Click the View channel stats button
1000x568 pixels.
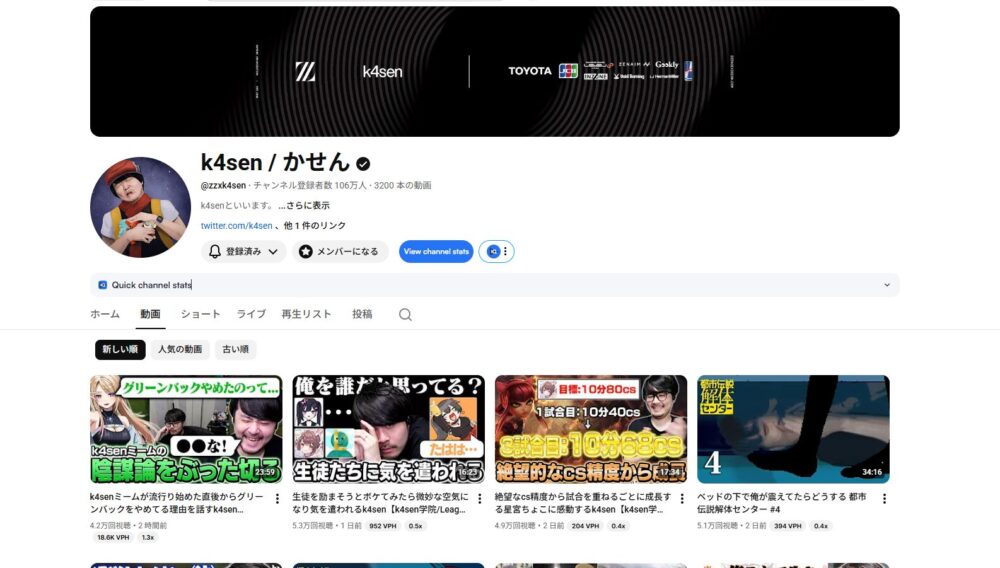(x=436, y=251)
